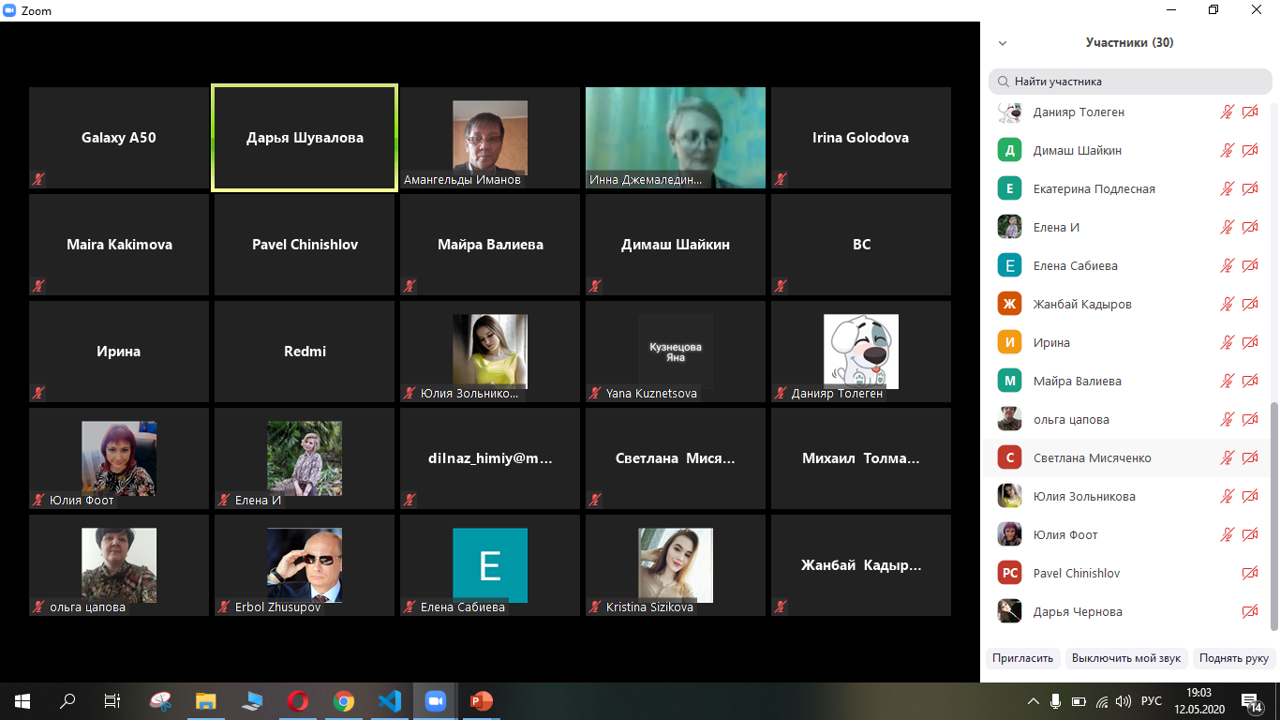Screen dimensions: 1280x720
Task: Select Kristina Sizikova video tile
Action: point(675,565)
